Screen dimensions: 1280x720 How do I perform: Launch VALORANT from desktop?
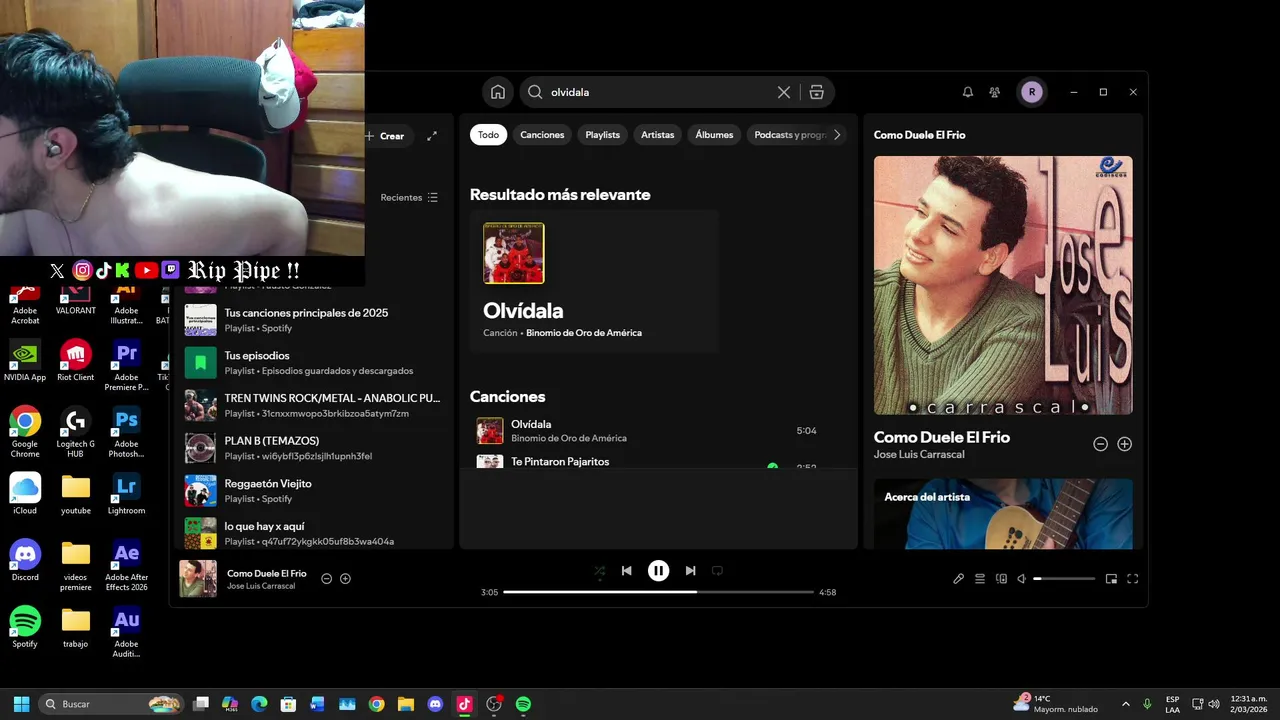[x=75, y=299]
